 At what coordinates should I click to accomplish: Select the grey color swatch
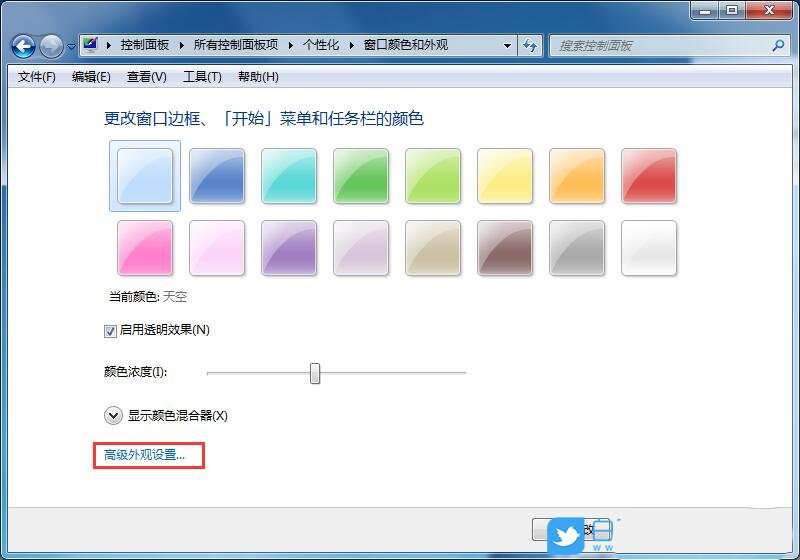click(x=577, y=248)
